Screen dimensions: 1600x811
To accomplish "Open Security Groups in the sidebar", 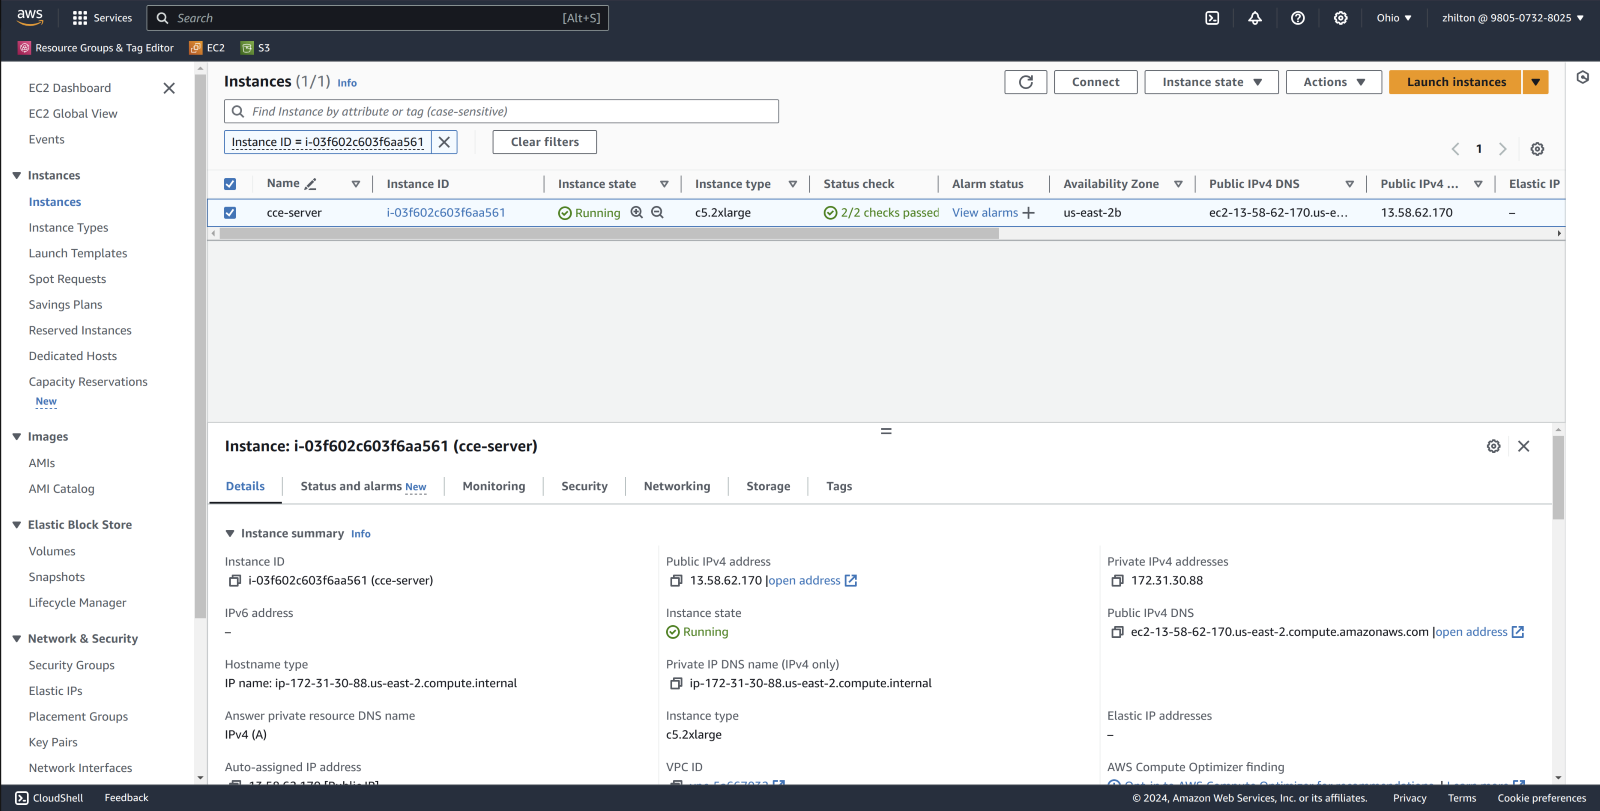I will [72, 665].
